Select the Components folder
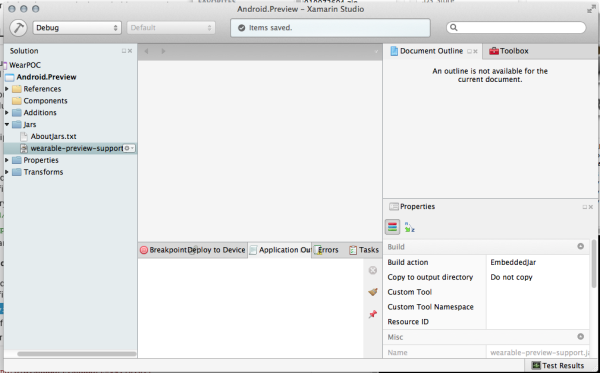 point(45,101)
